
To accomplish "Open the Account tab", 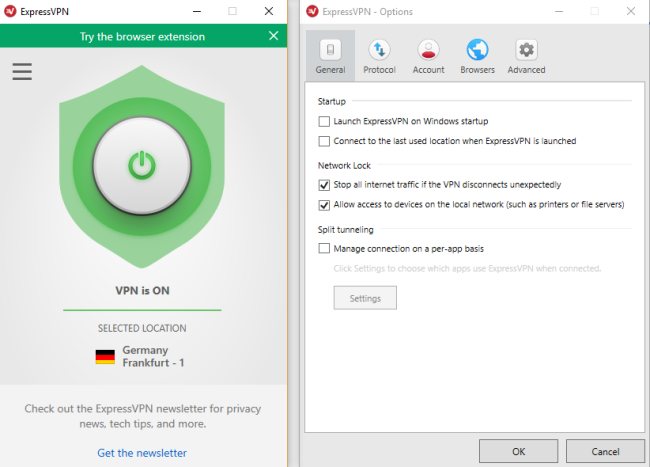I will tap(428, 56).
